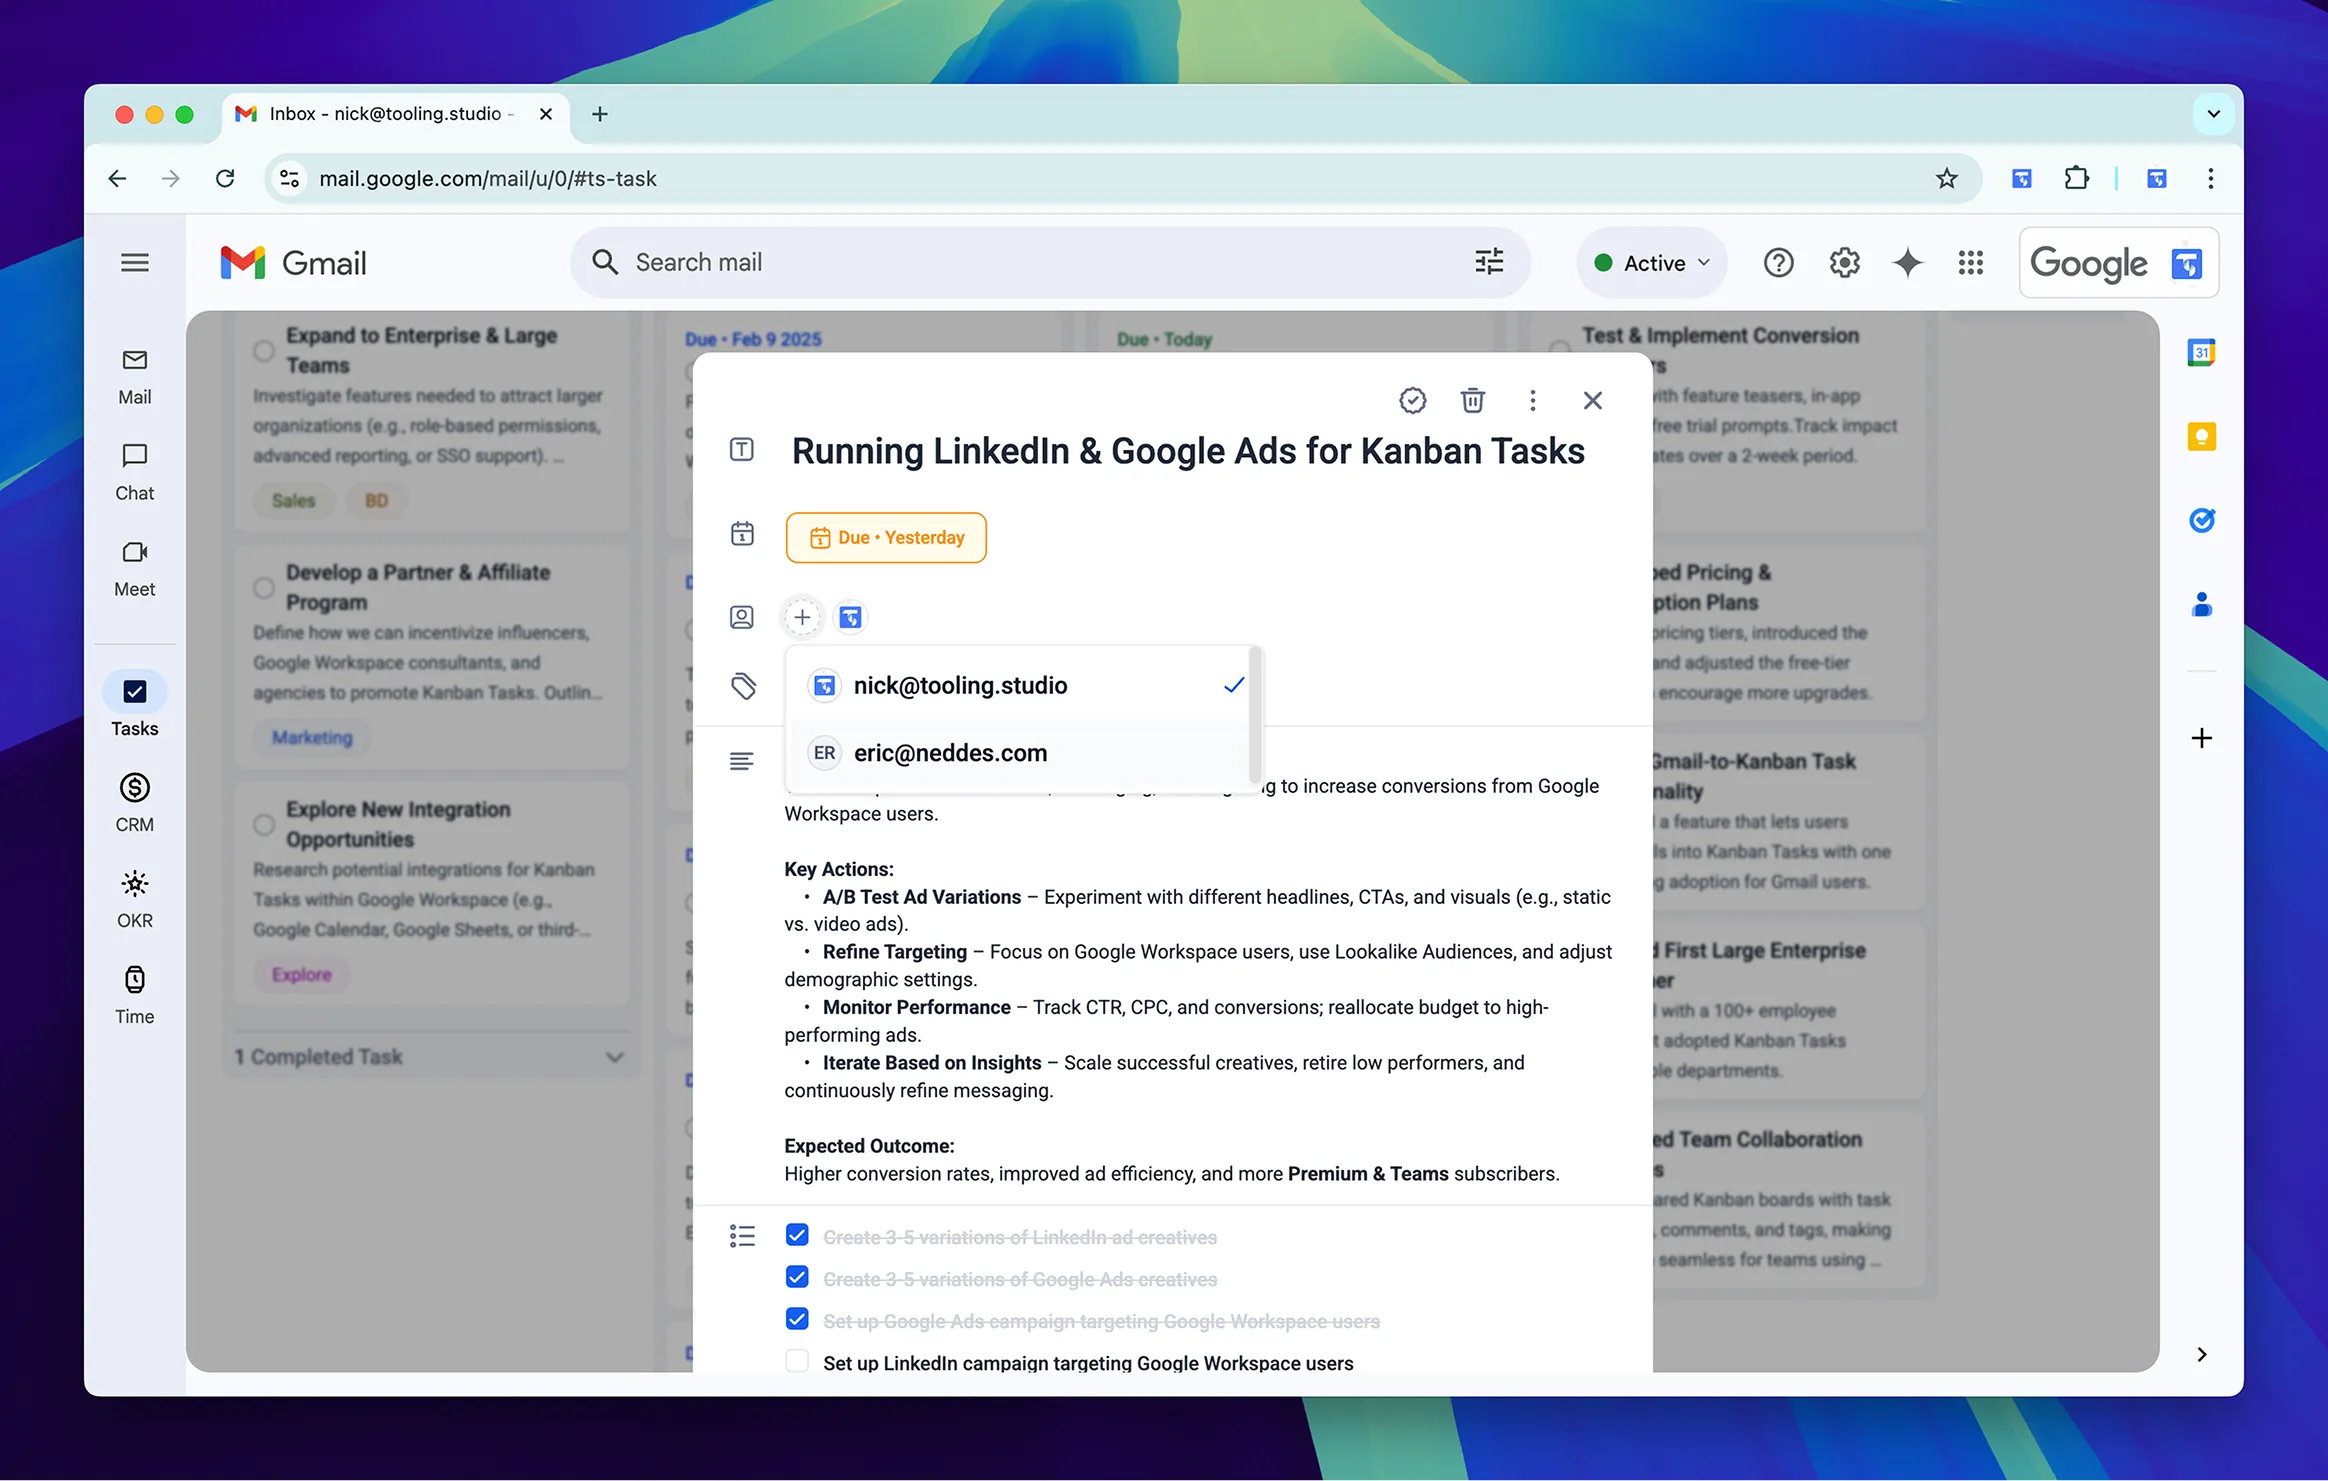Click the tag label icon
Viewport: 2328px width, 1481px height.
click(x=743, y=686)
